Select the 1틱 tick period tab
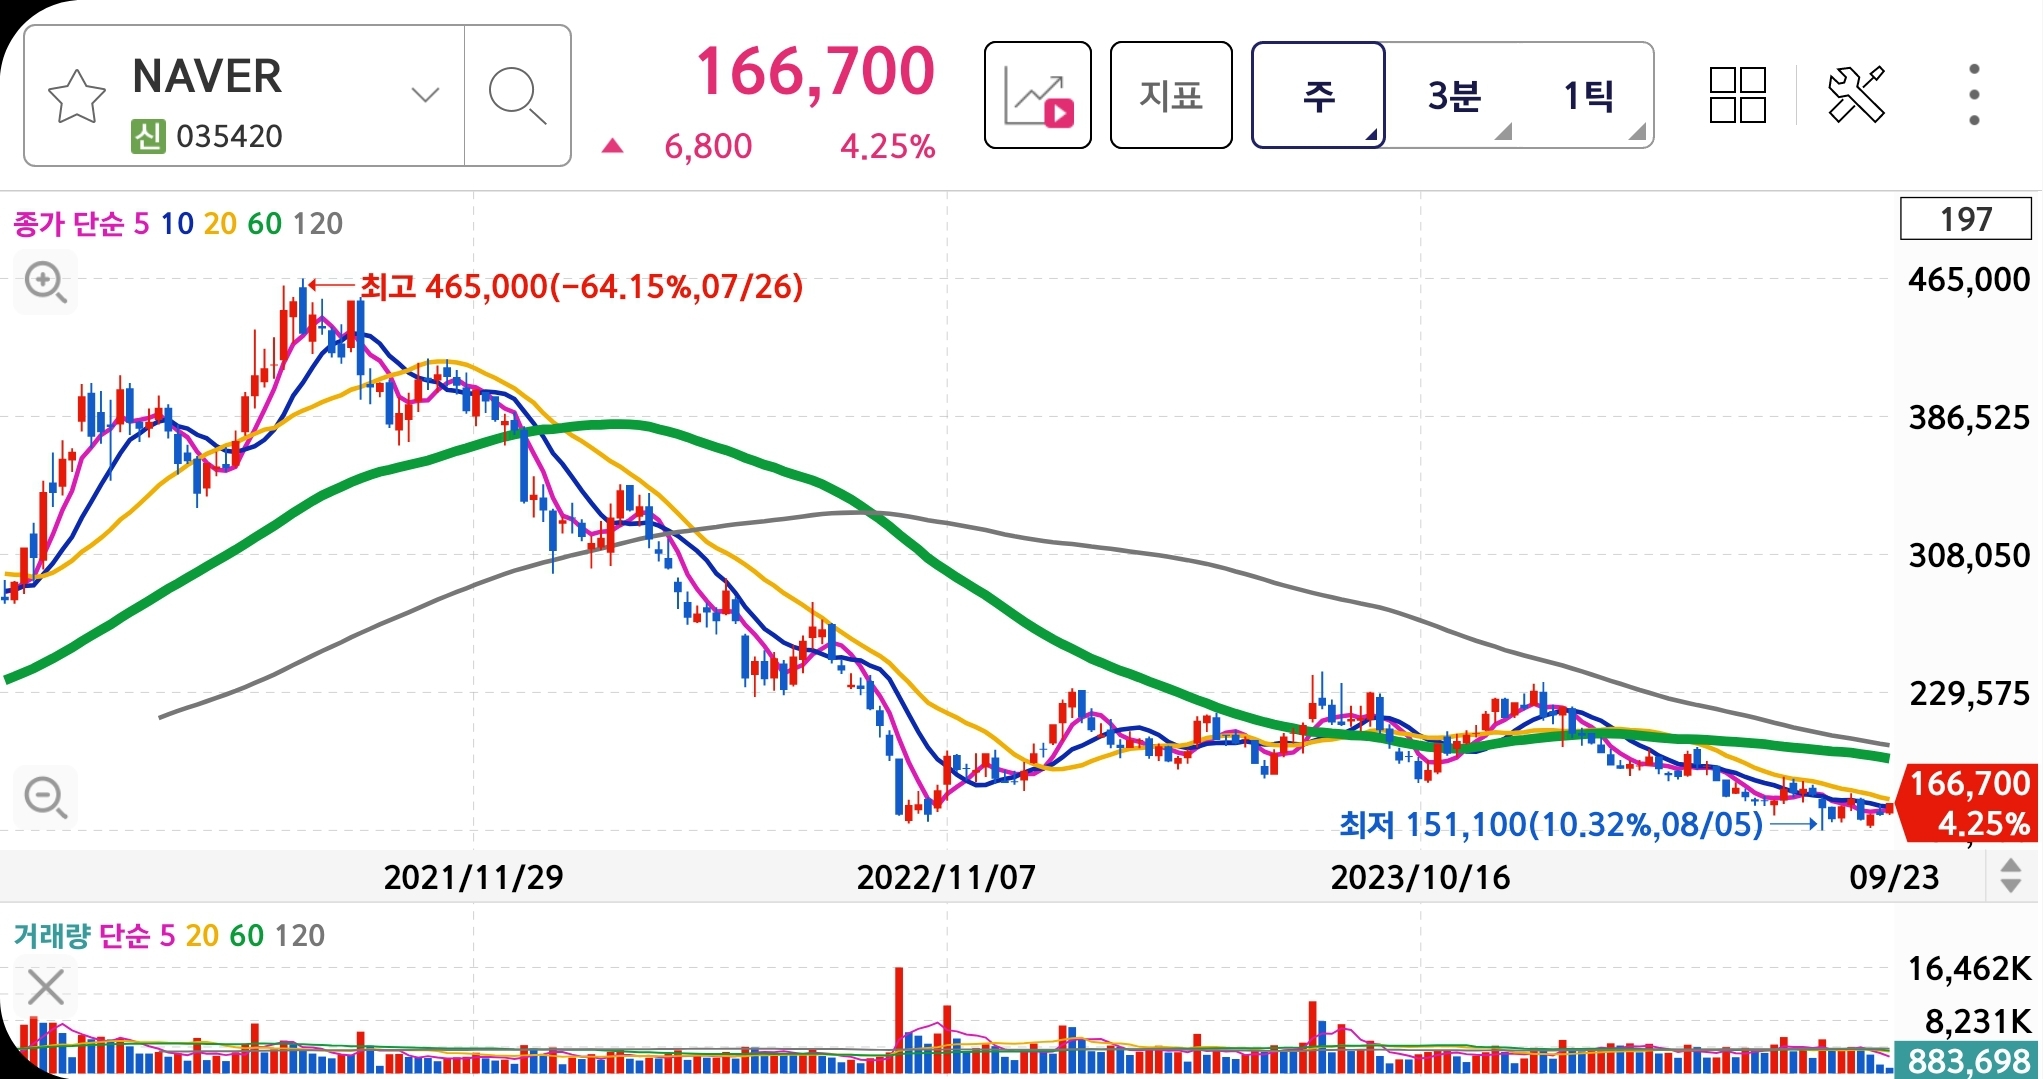The width and height of the screenshot is (2043, 1079). pos(1588,95)
